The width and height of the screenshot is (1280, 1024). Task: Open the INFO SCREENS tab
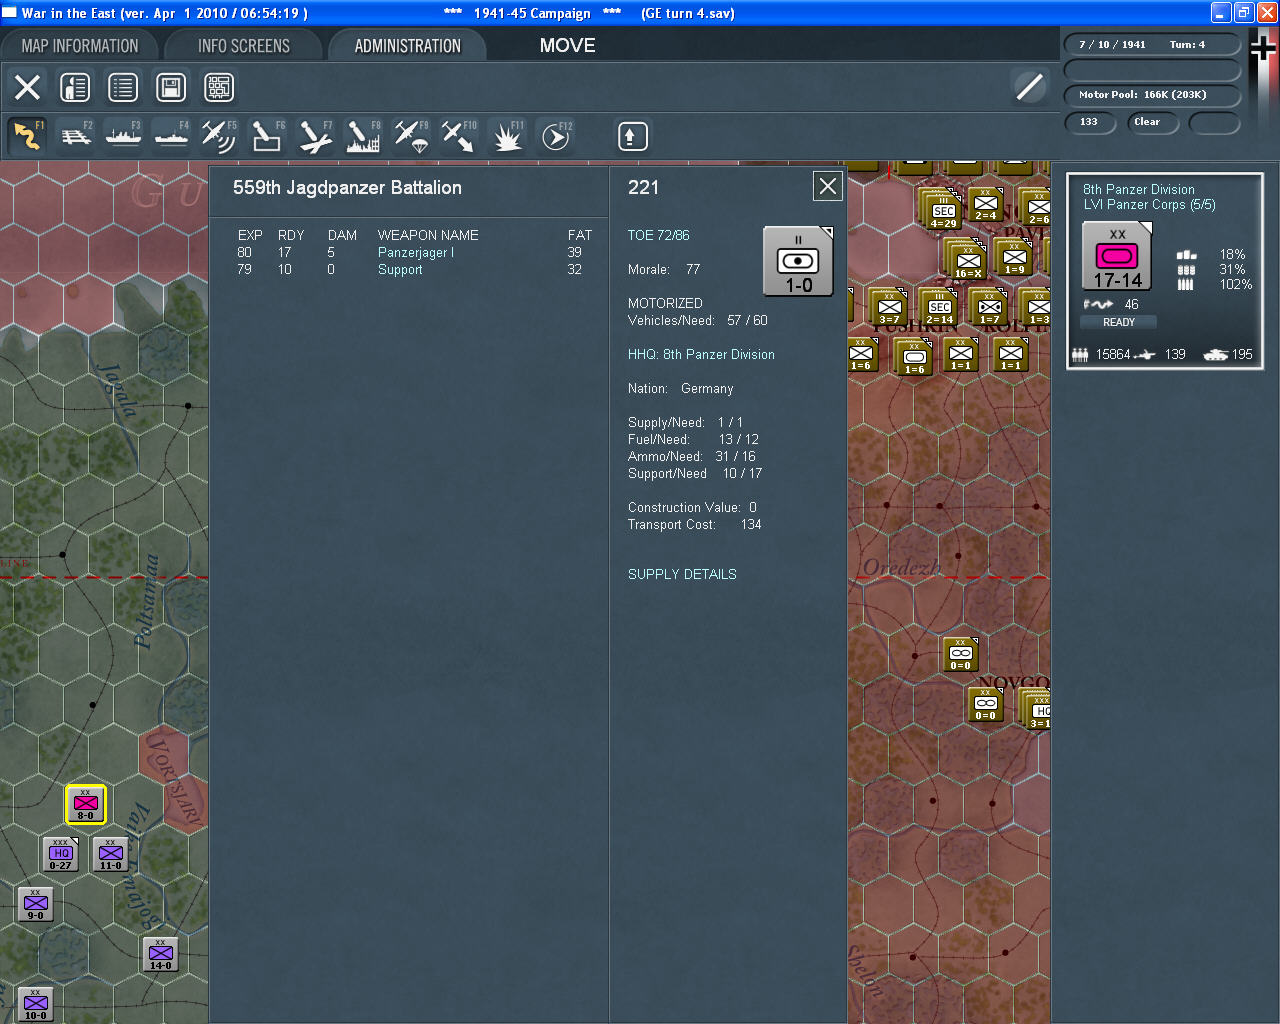(244, 46)
